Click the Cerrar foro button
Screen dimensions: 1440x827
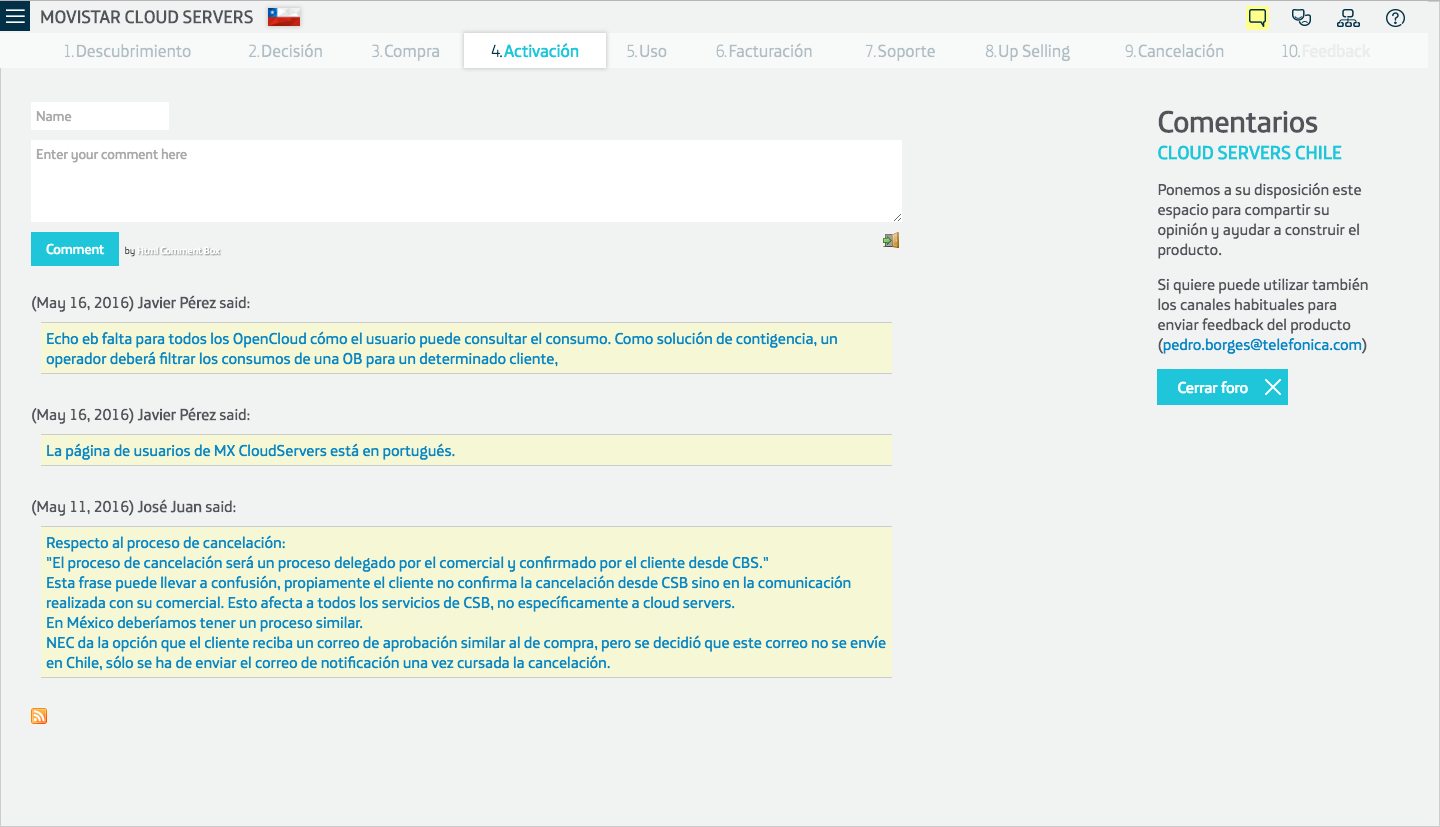coord(1222,387)
